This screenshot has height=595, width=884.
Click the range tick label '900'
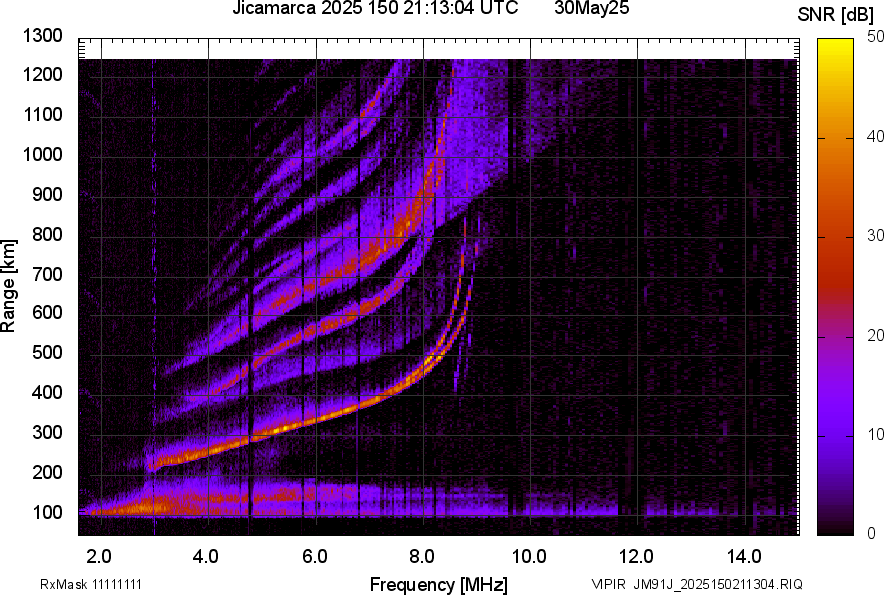47,194
